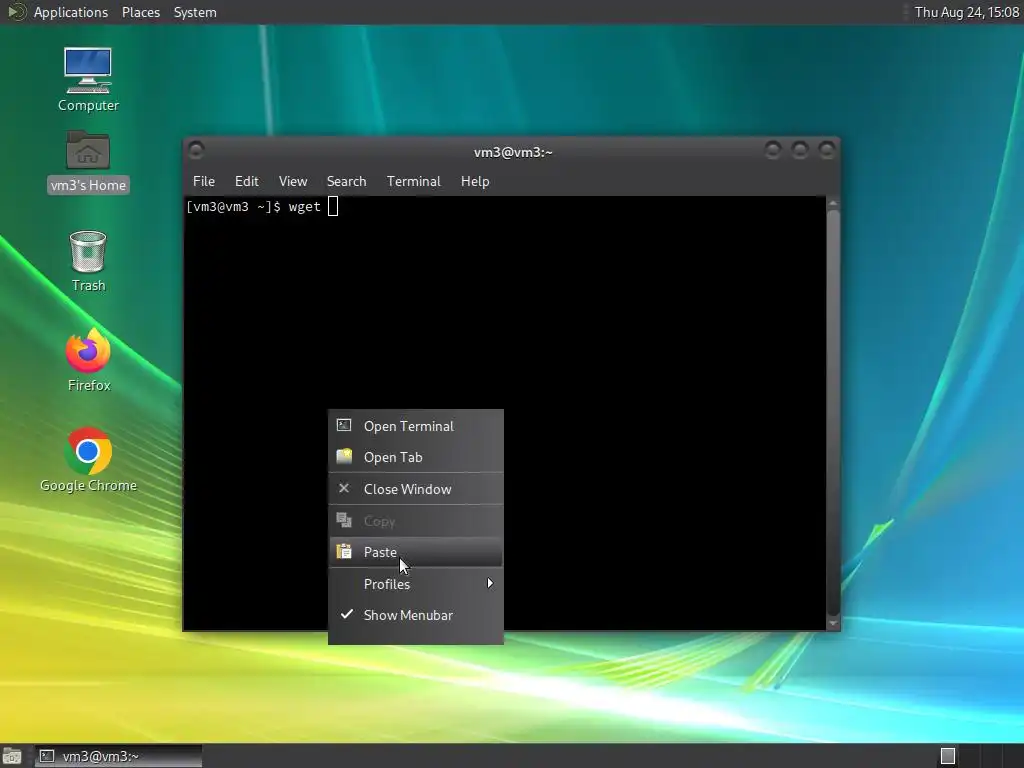The width and height of the screenshot is (1024, 768).
Task: Open the terminal Search menu
Action: (x=346, y=181)
